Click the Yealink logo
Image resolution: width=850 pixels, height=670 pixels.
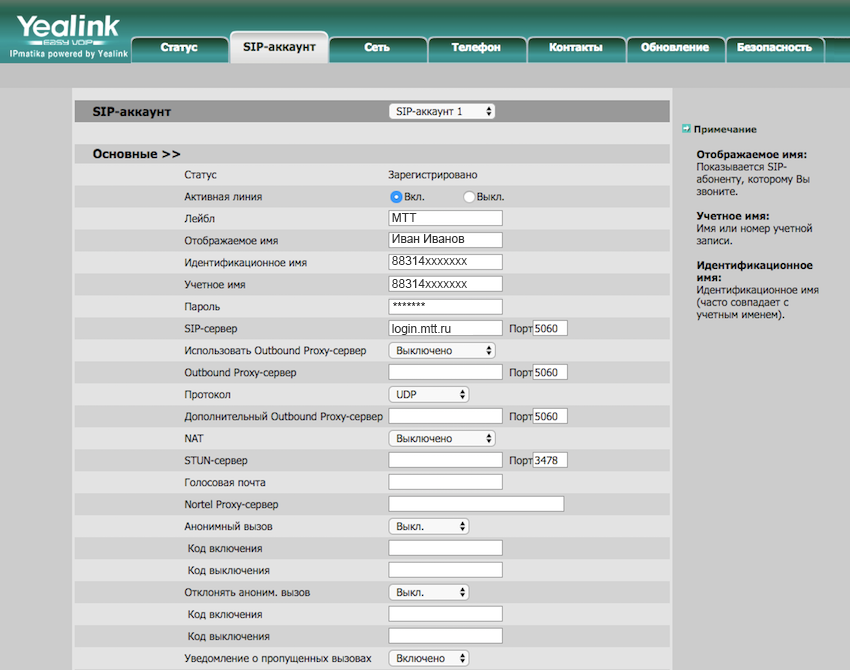(x=68, y=30)
